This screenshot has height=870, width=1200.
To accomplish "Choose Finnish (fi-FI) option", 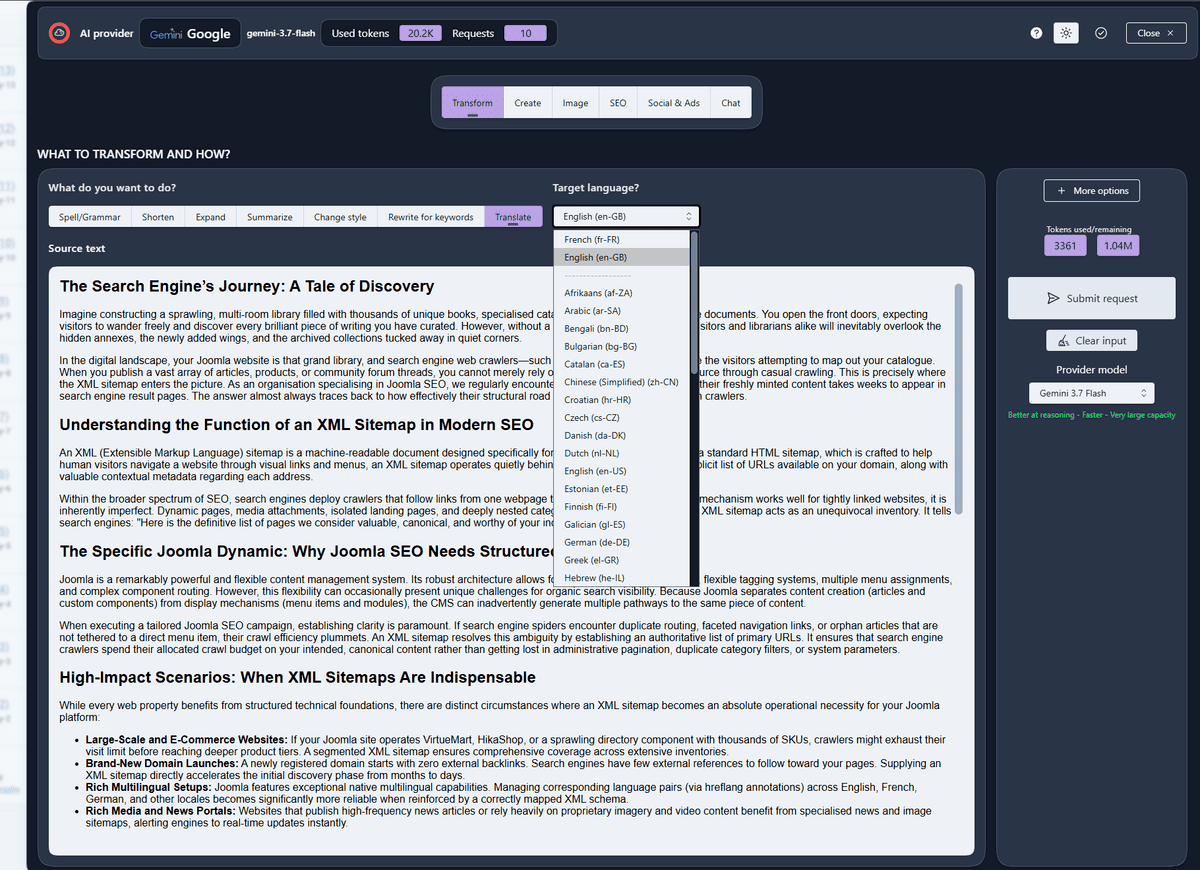I will (x=621, y=507).
